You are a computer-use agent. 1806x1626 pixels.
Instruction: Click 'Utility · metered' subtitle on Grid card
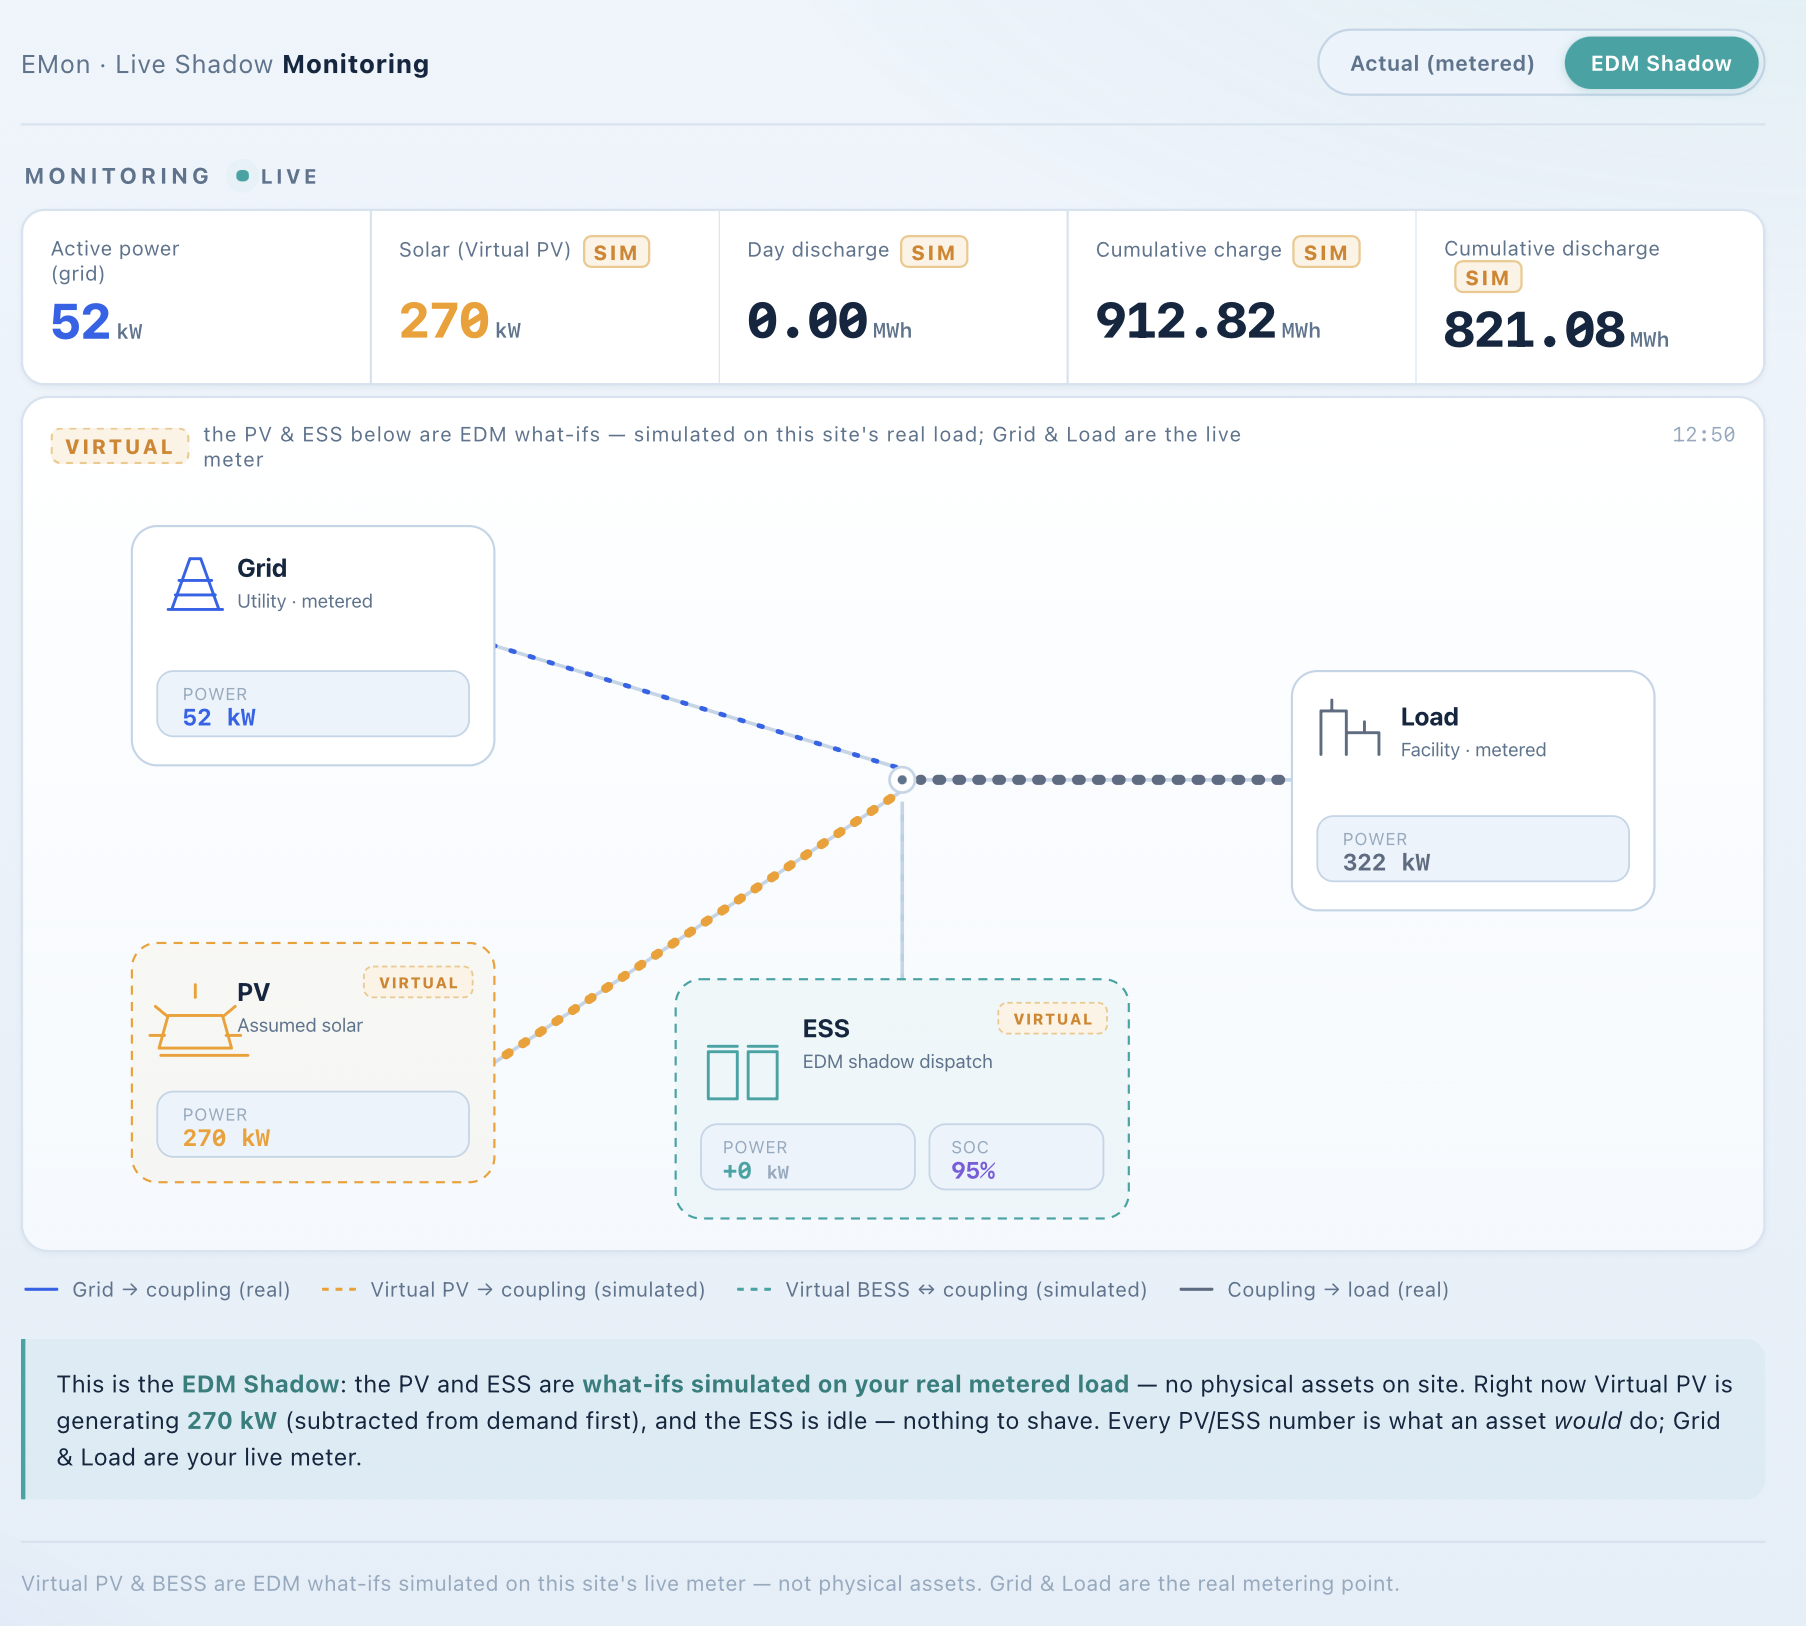click(305, 601)
